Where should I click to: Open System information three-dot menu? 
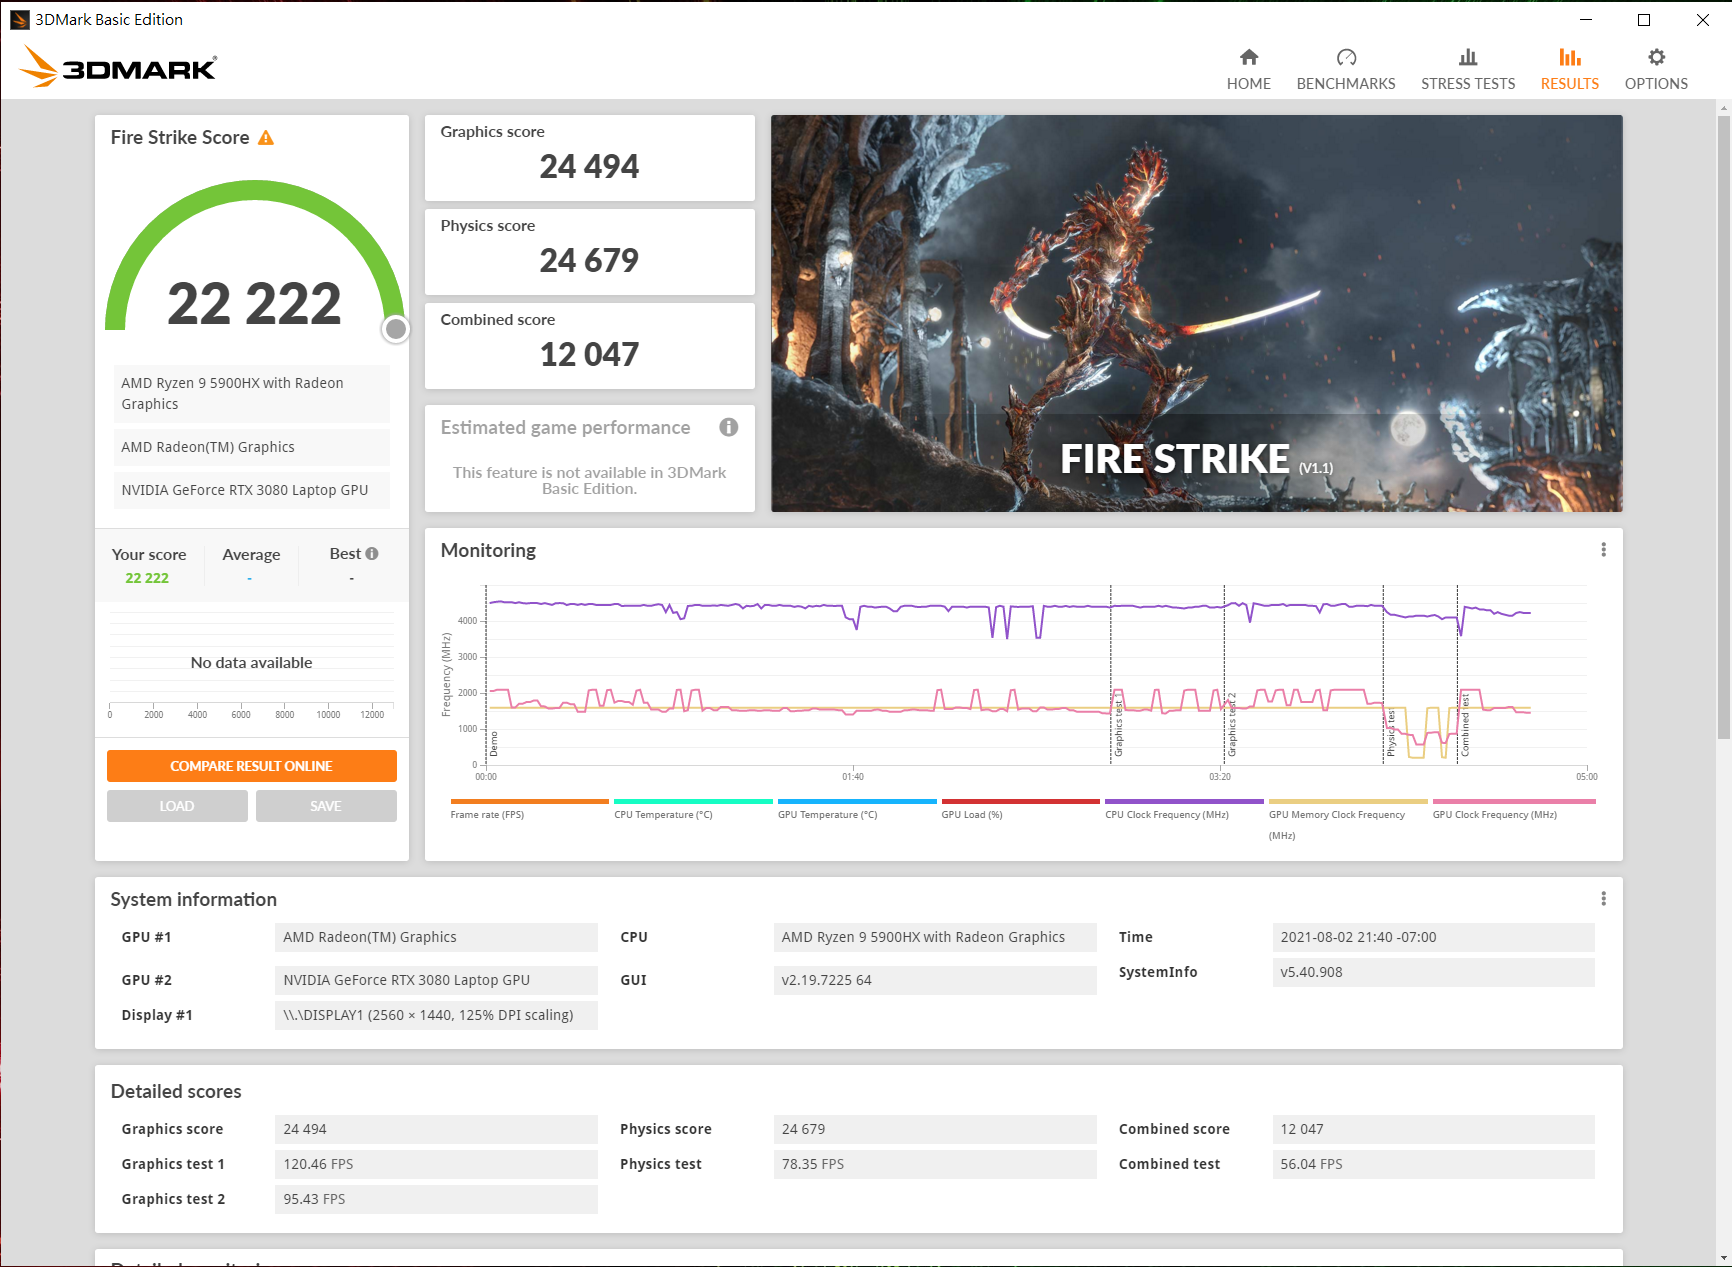pos(1603,899)
